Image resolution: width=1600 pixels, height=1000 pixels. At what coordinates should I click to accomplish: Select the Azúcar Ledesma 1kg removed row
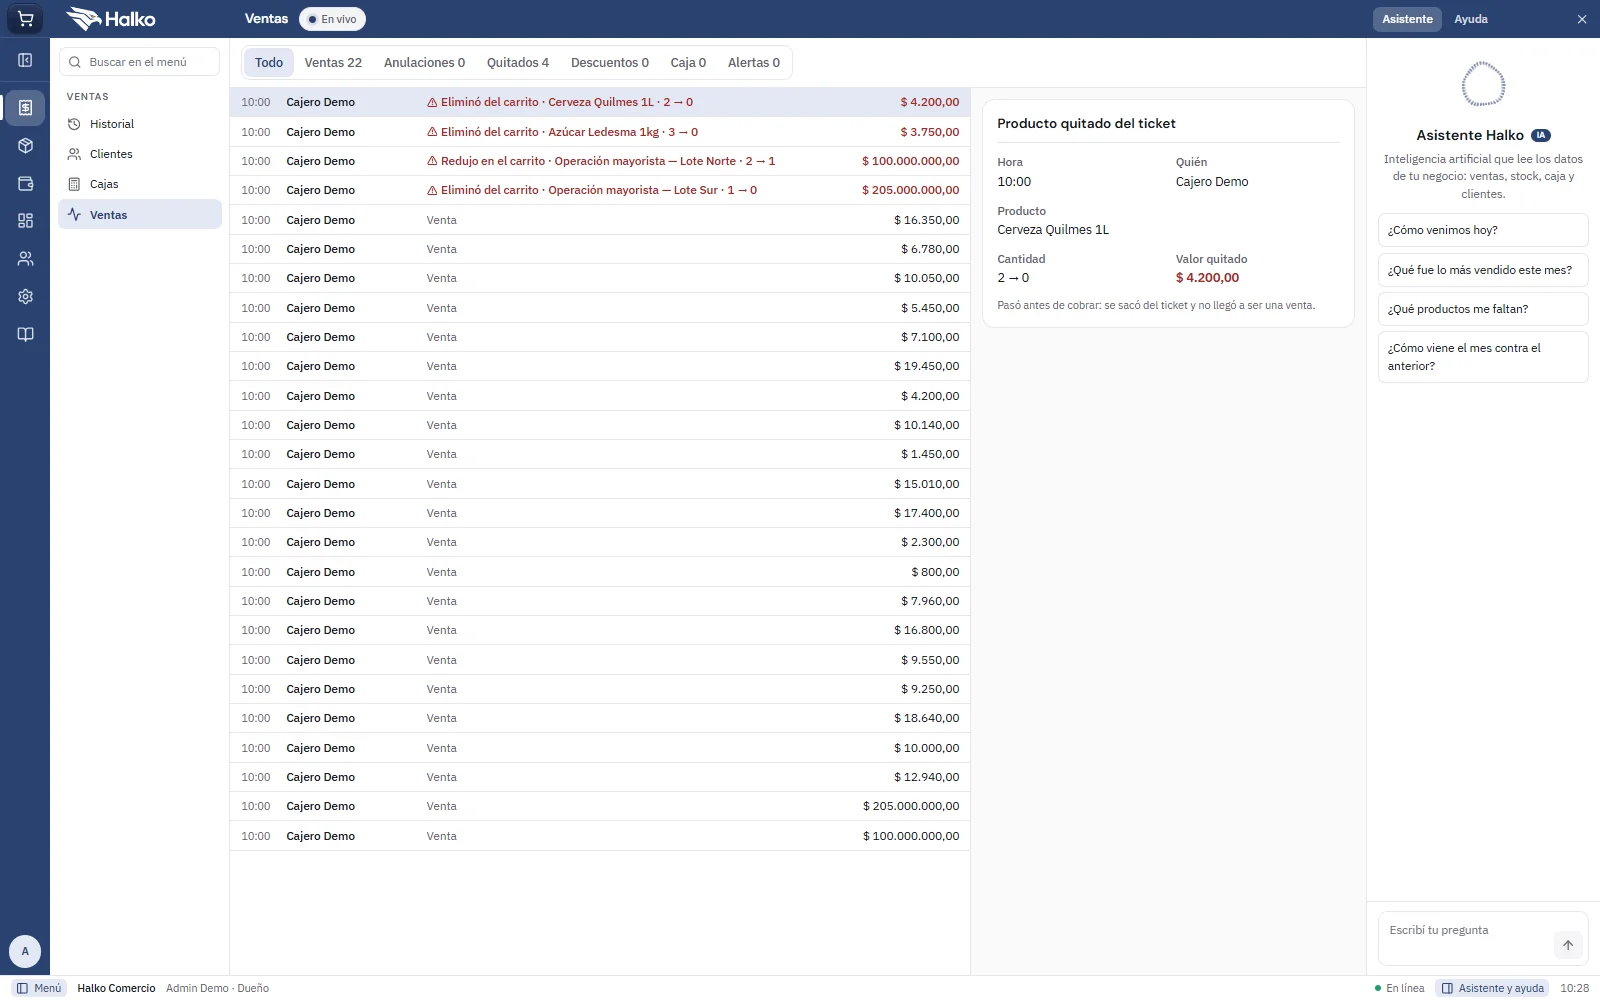click(x=600, y=132)
